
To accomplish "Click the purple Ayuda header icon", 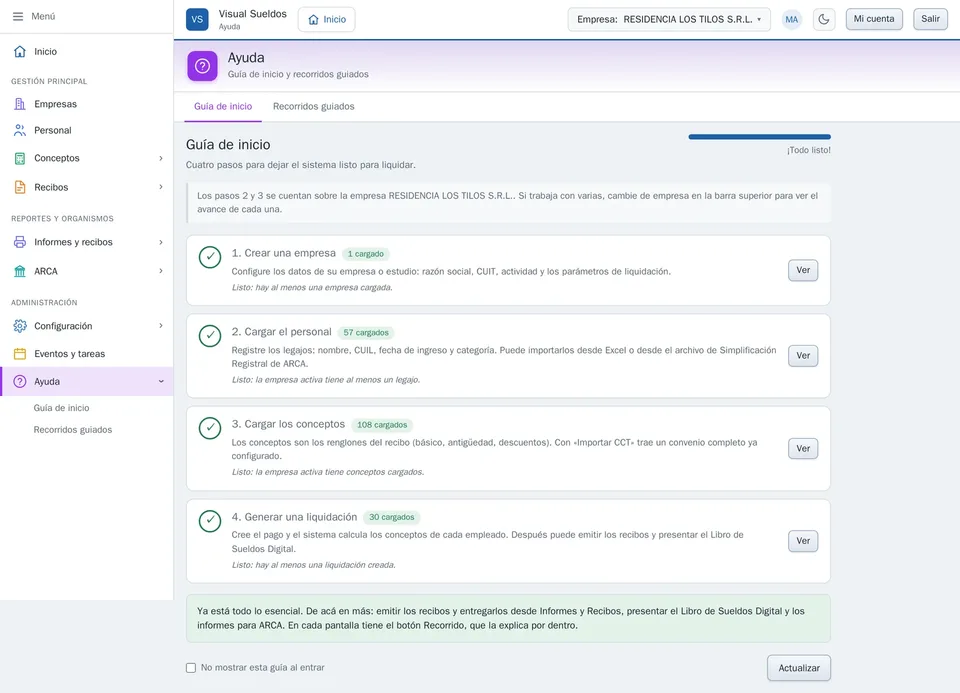I will [x=202, y=66].
